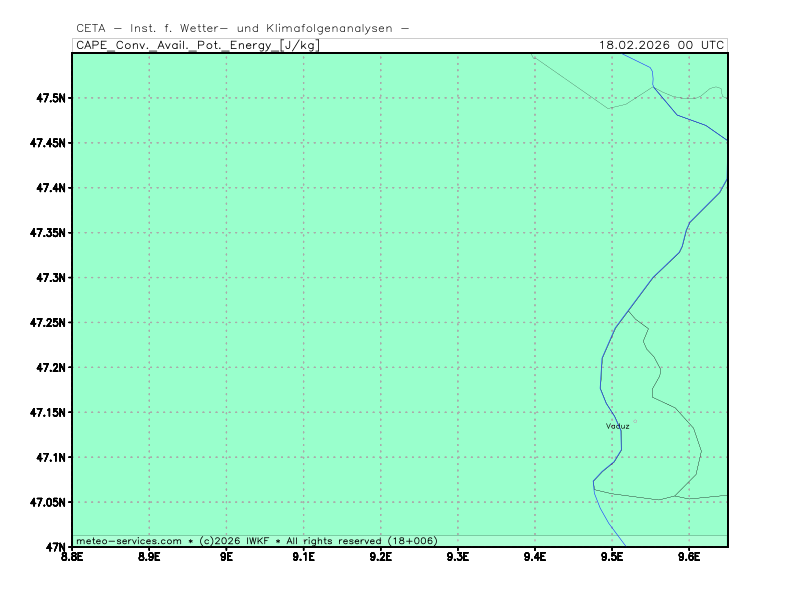800x600 pixels.
Task: Click the 9.1E longitude axis label
Action: click(x=303, y=556)
